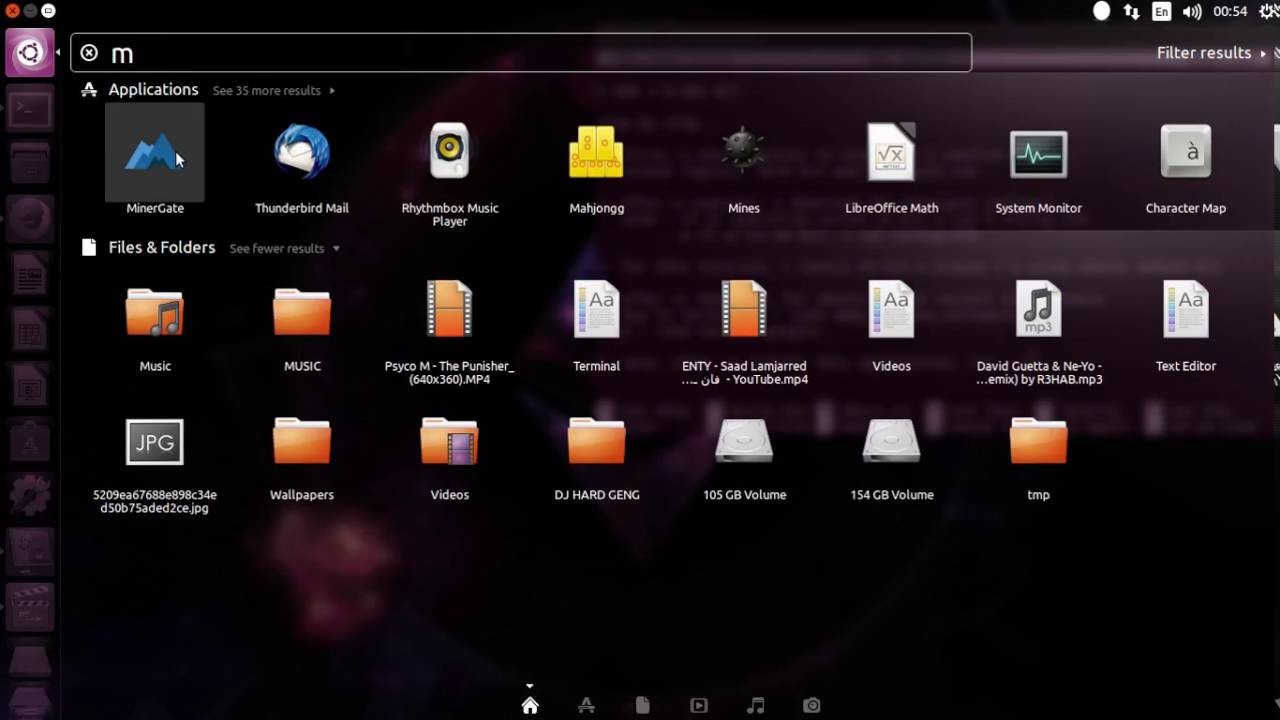Expand Filter results panel

tap(1210, 53)
